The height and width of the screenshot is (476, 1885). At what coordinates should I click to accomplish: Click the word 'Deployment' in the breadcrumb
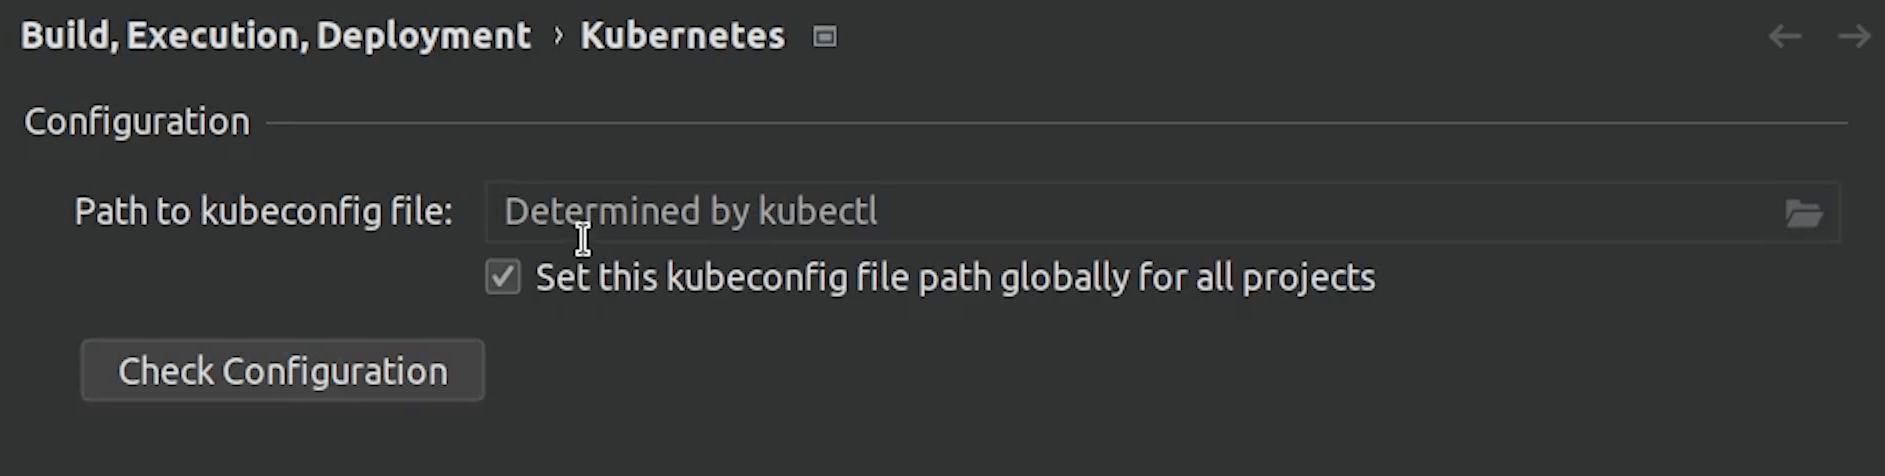click(423, 36)
